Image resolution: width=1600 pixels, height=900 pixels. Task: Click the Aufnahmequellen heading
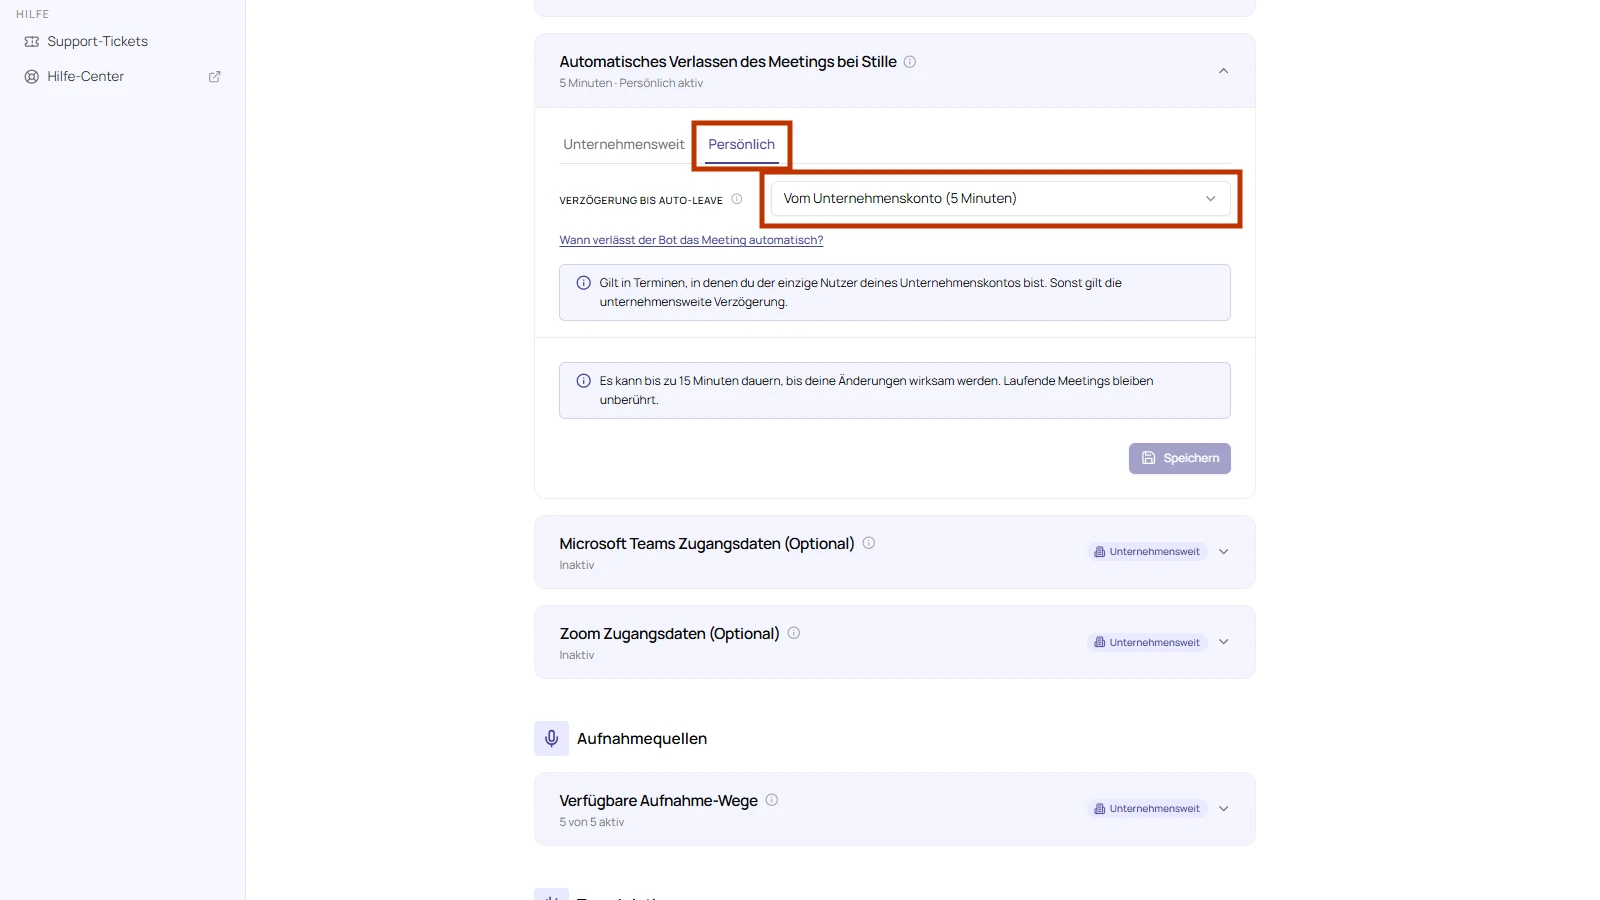tap(642, 739)
